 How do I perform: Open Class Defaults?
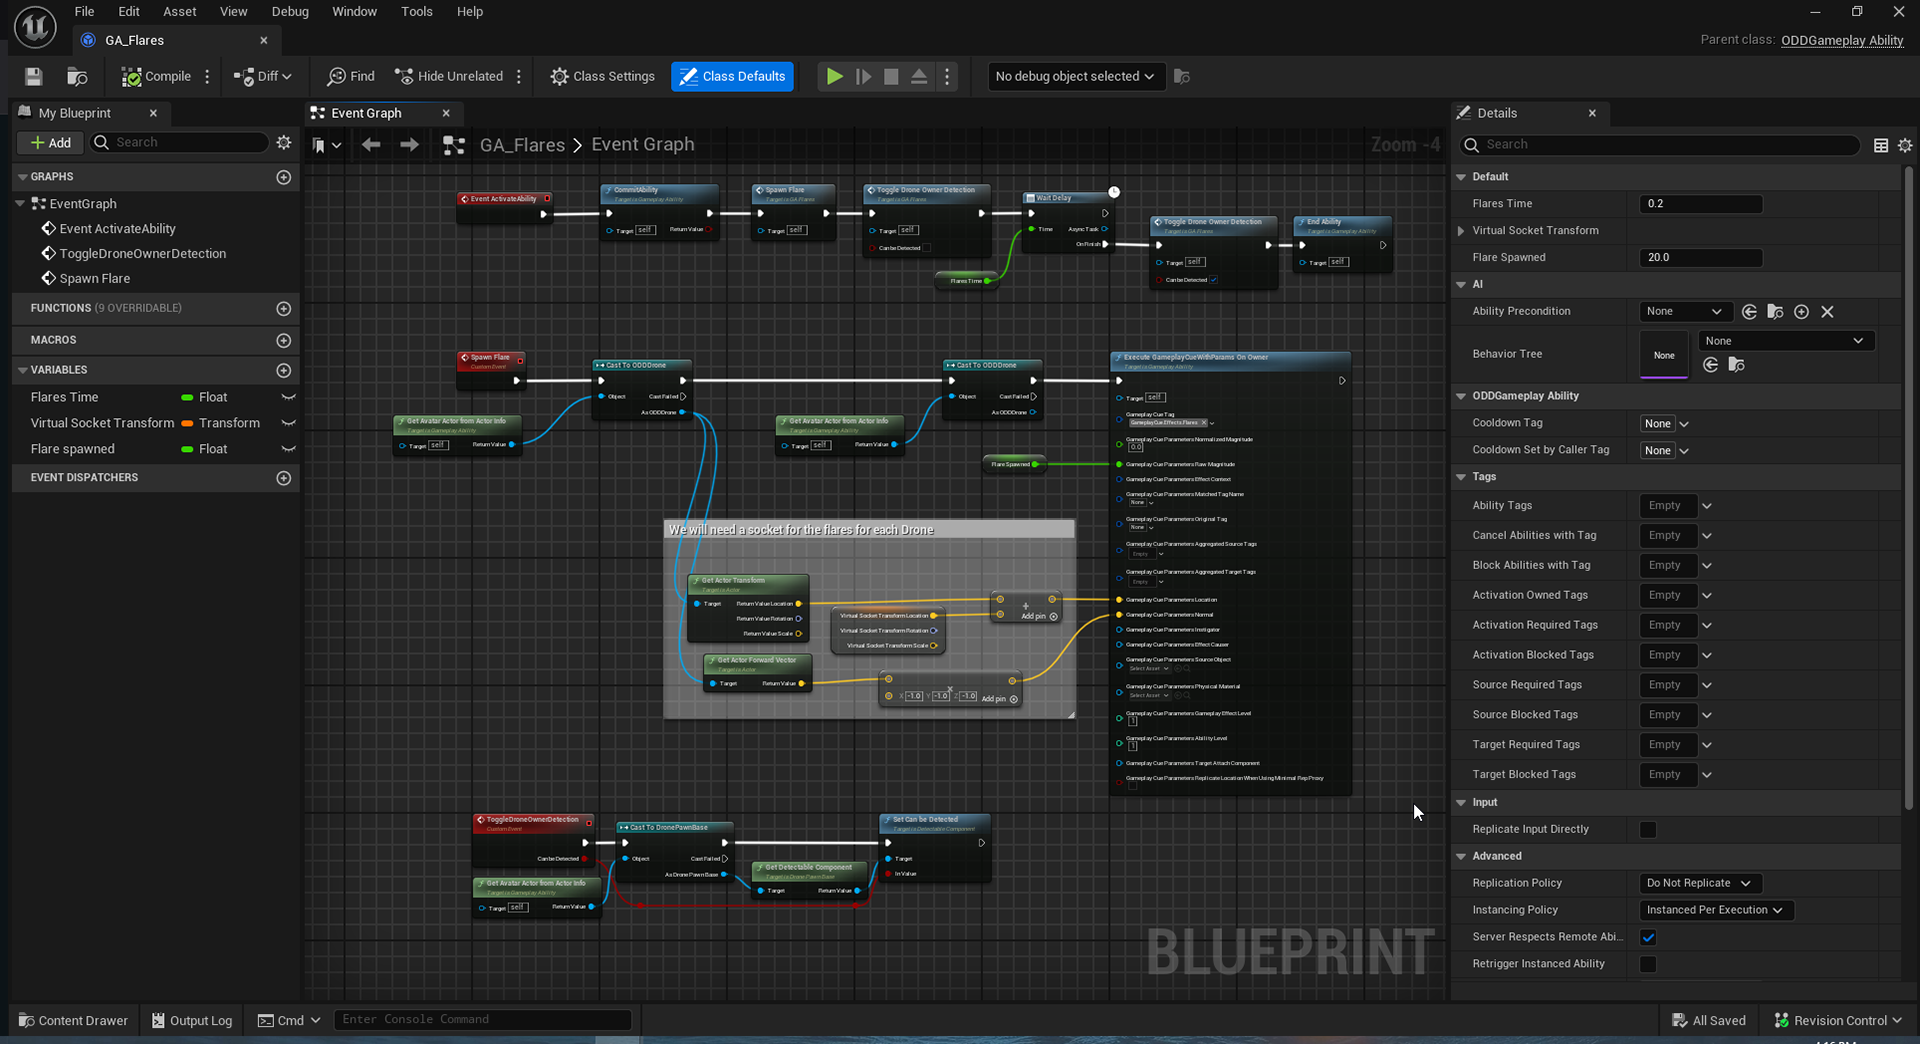tap(733, 77)
